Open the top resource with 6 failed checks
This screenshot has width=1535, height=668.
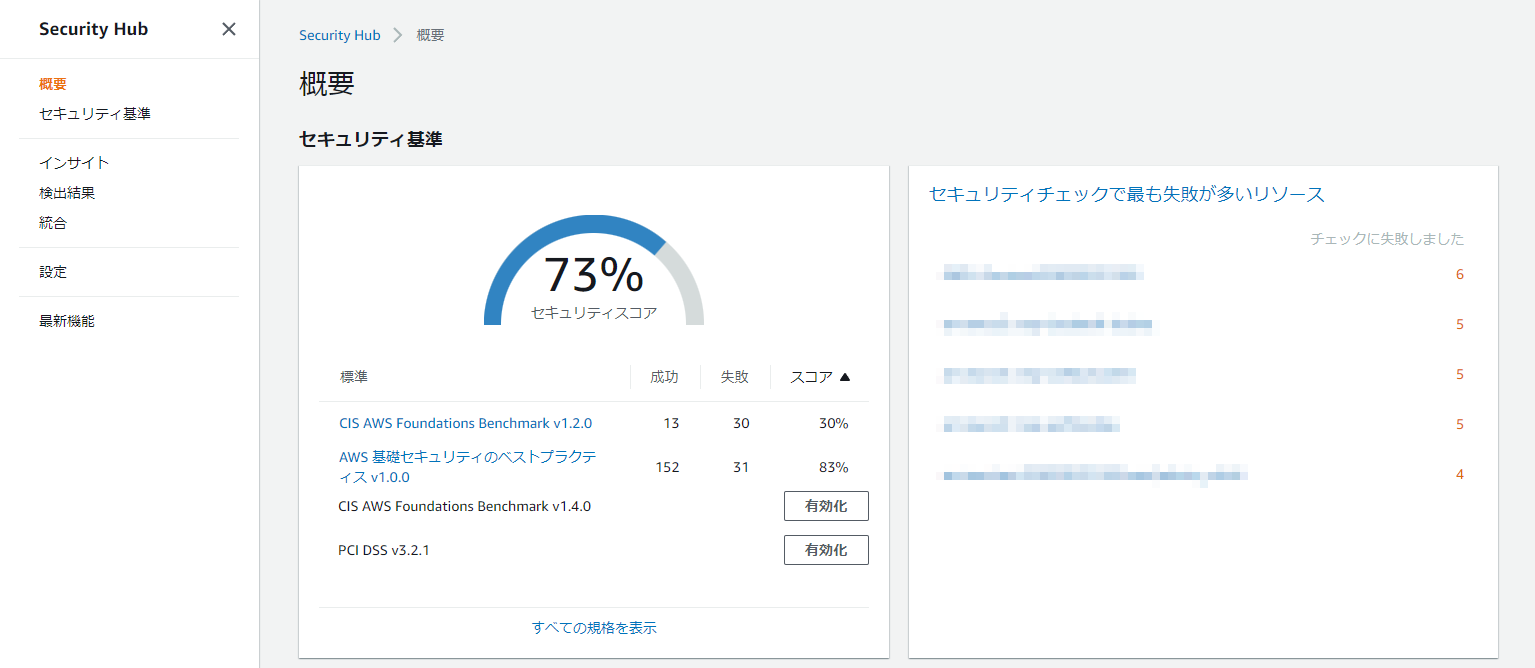[x=1043, y=274]
